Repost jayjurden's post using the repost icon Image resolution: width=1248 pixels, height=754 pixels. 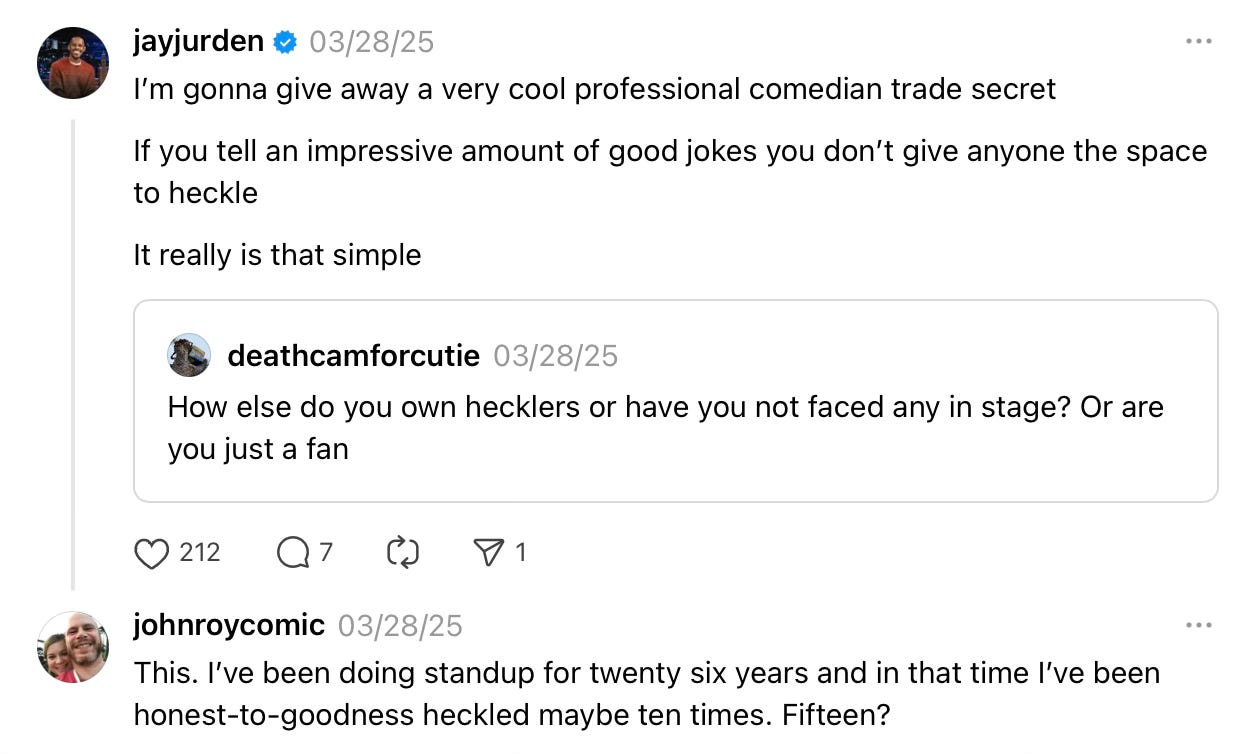click(402, 553)
